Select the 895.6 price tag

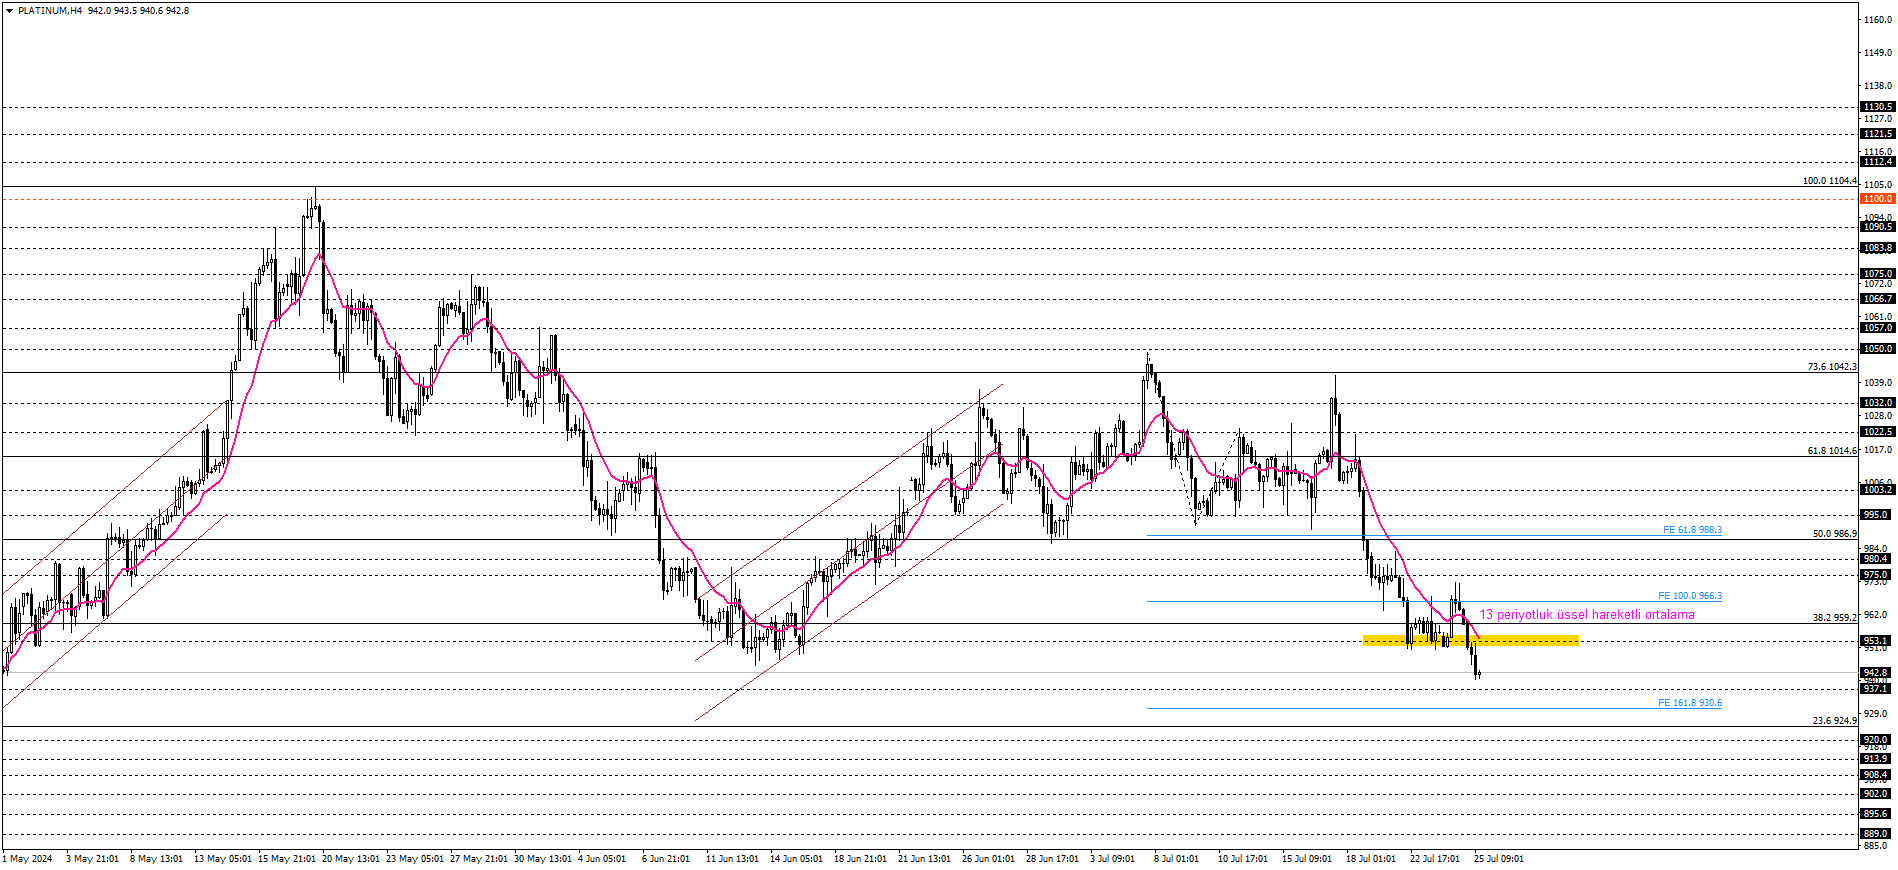[x=1875, y=814]
